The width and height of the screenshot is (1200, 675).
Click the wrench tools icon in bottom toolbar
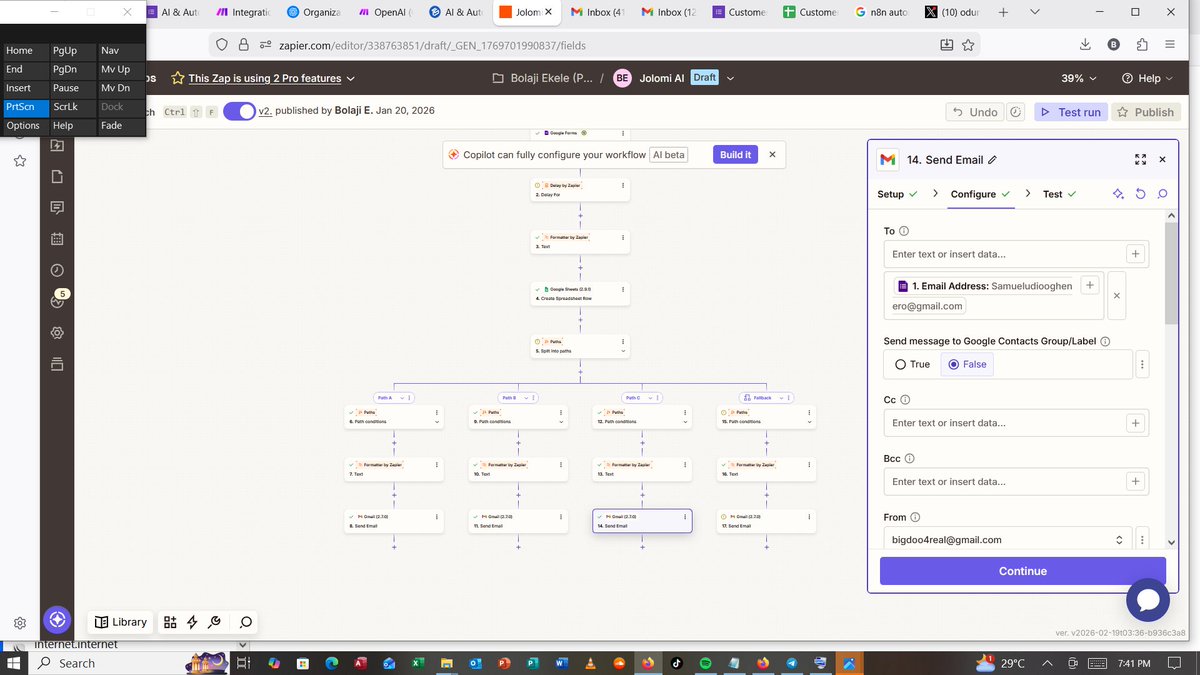(214, 622)
